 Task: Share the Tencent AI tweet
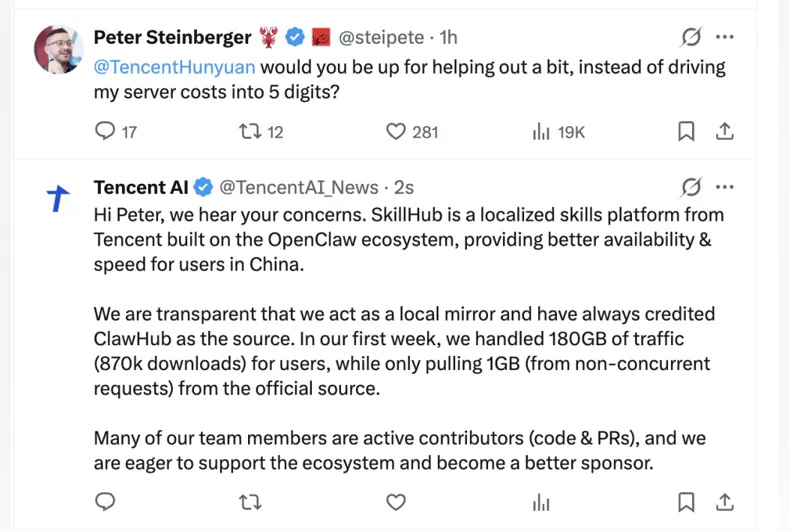725,501
